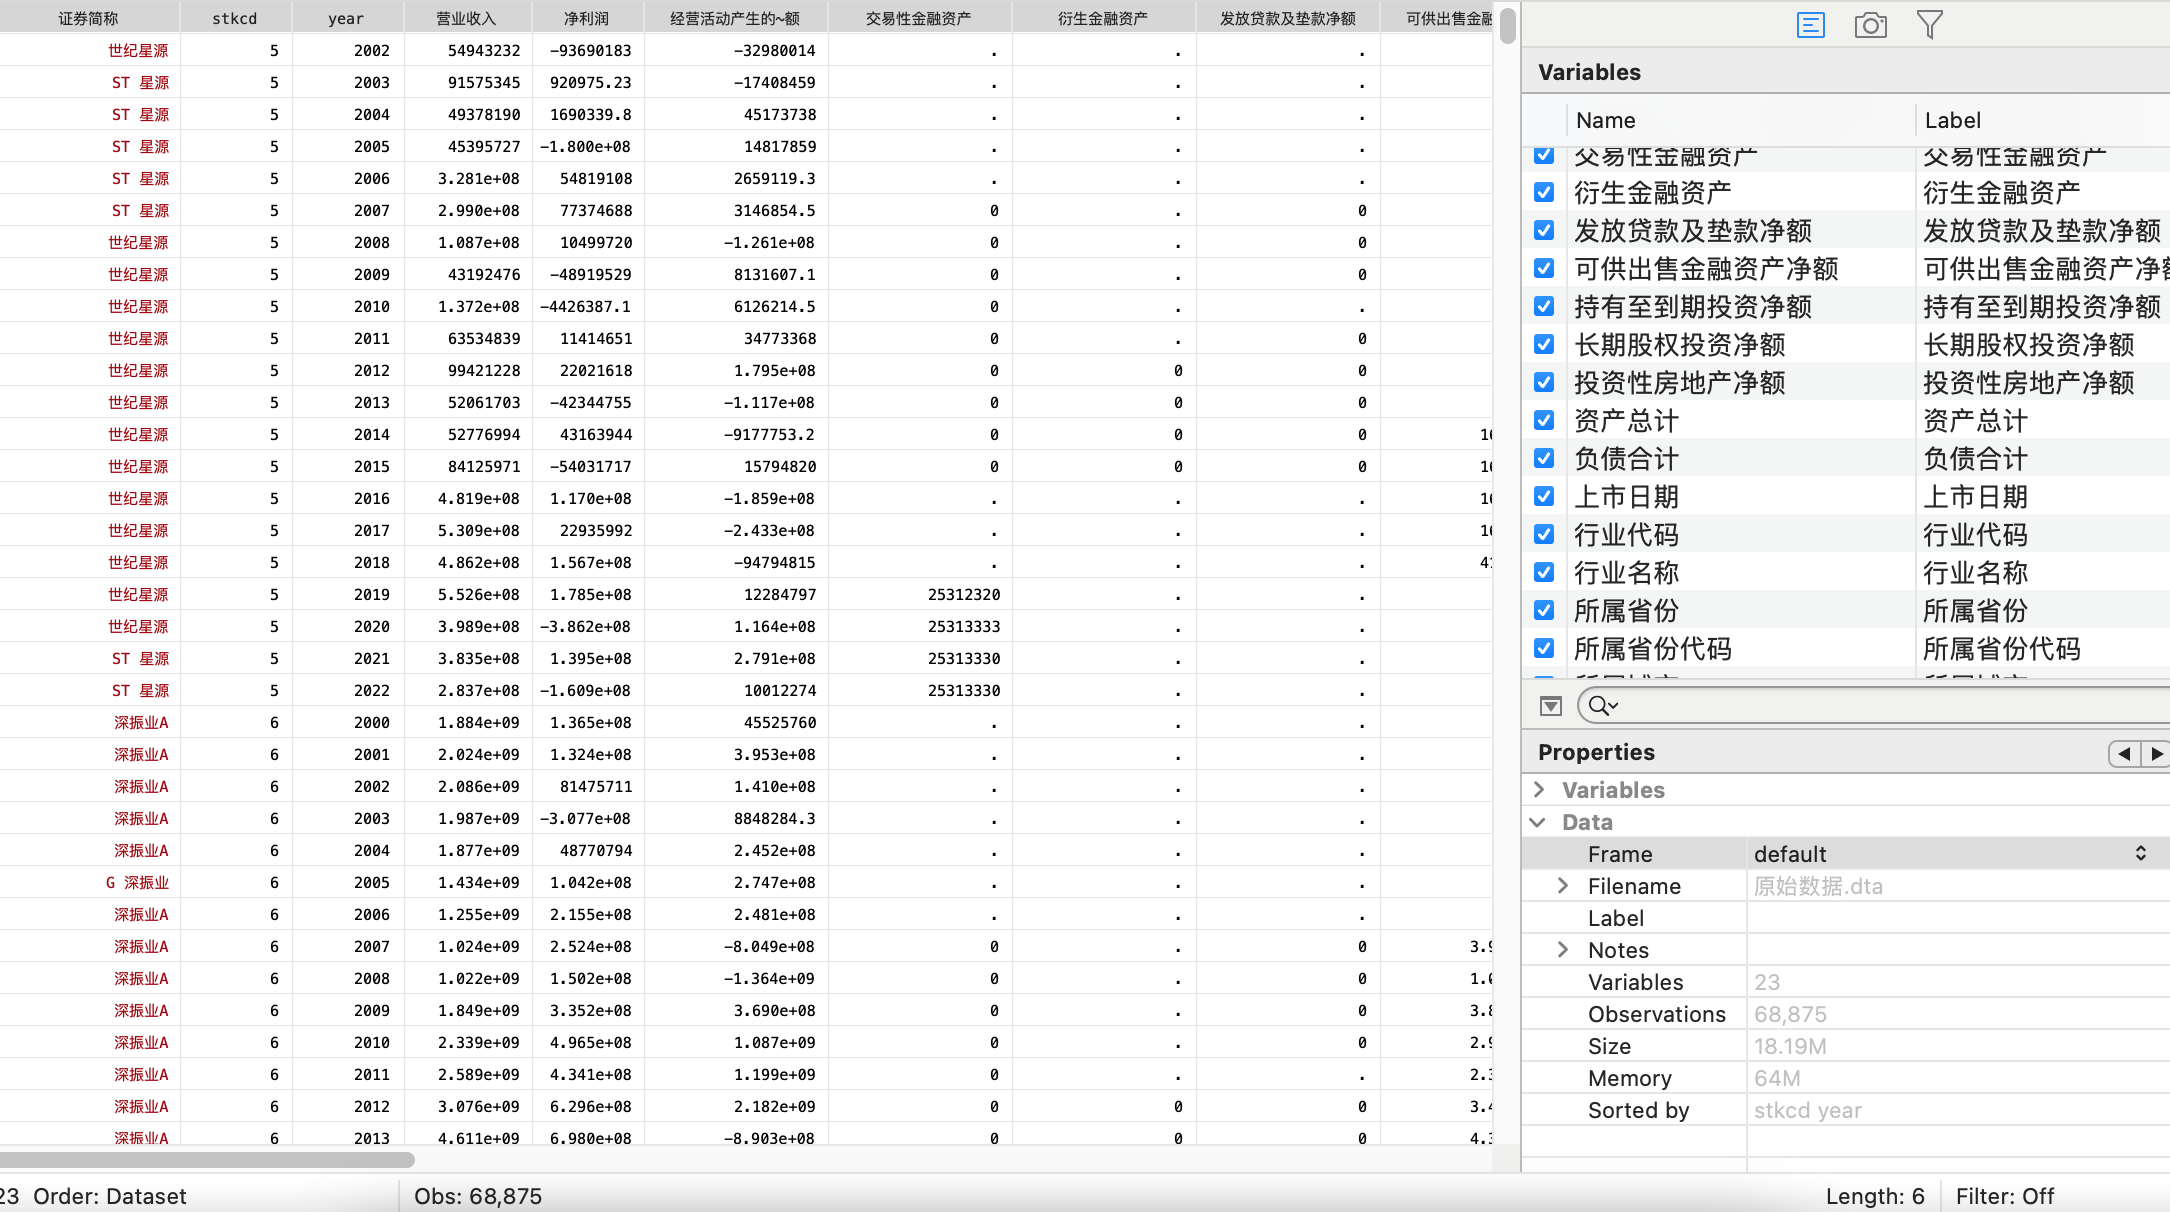Expand the Notes property row
The image size is (2170, 1212).
tap(1563, 950)
